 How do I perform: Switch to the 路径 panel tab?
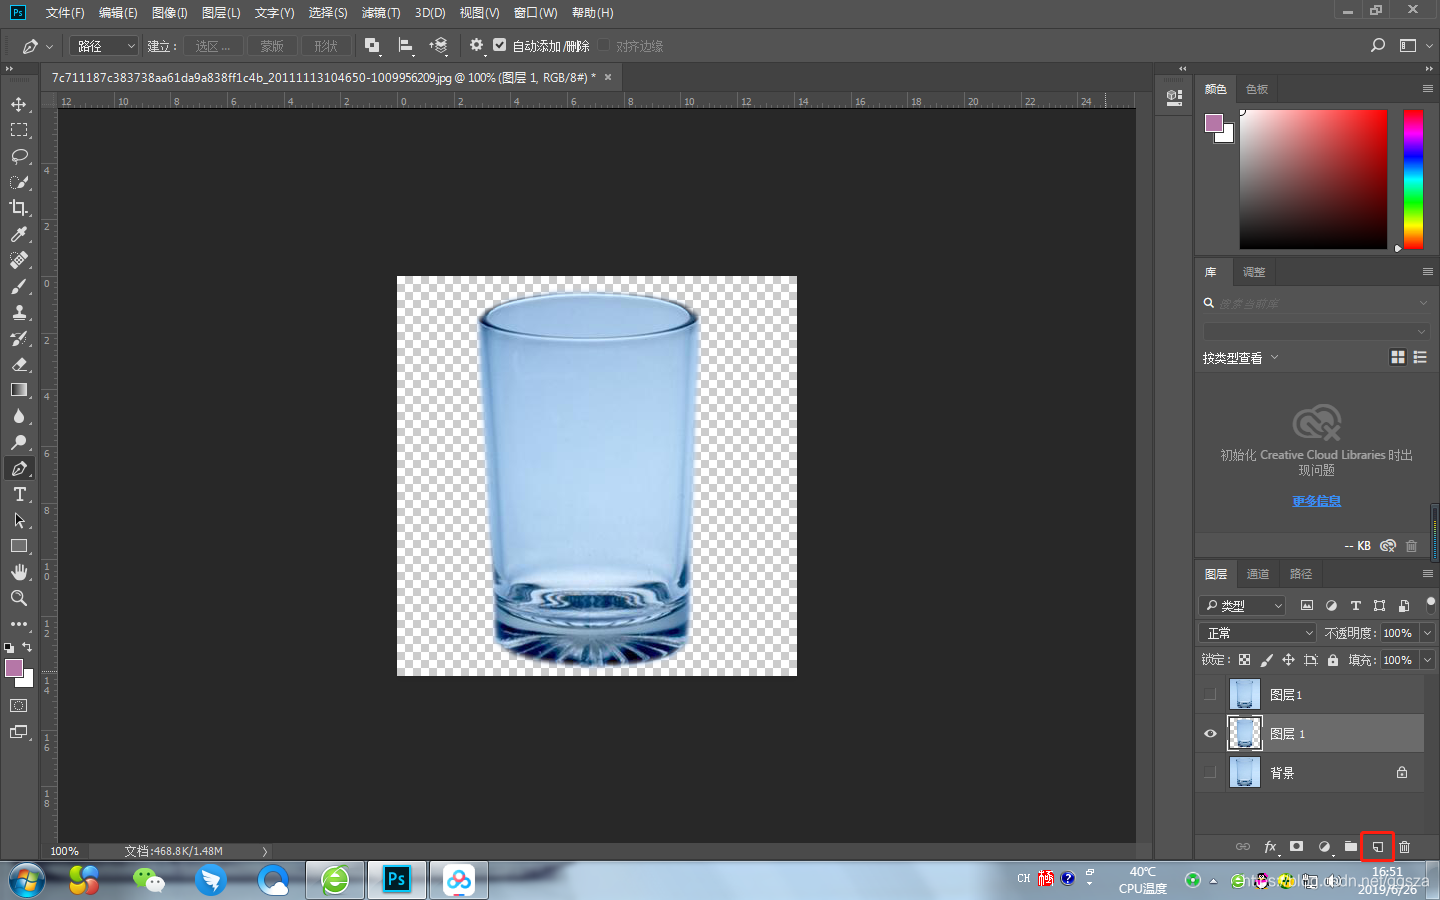[x=1301, y=574]
